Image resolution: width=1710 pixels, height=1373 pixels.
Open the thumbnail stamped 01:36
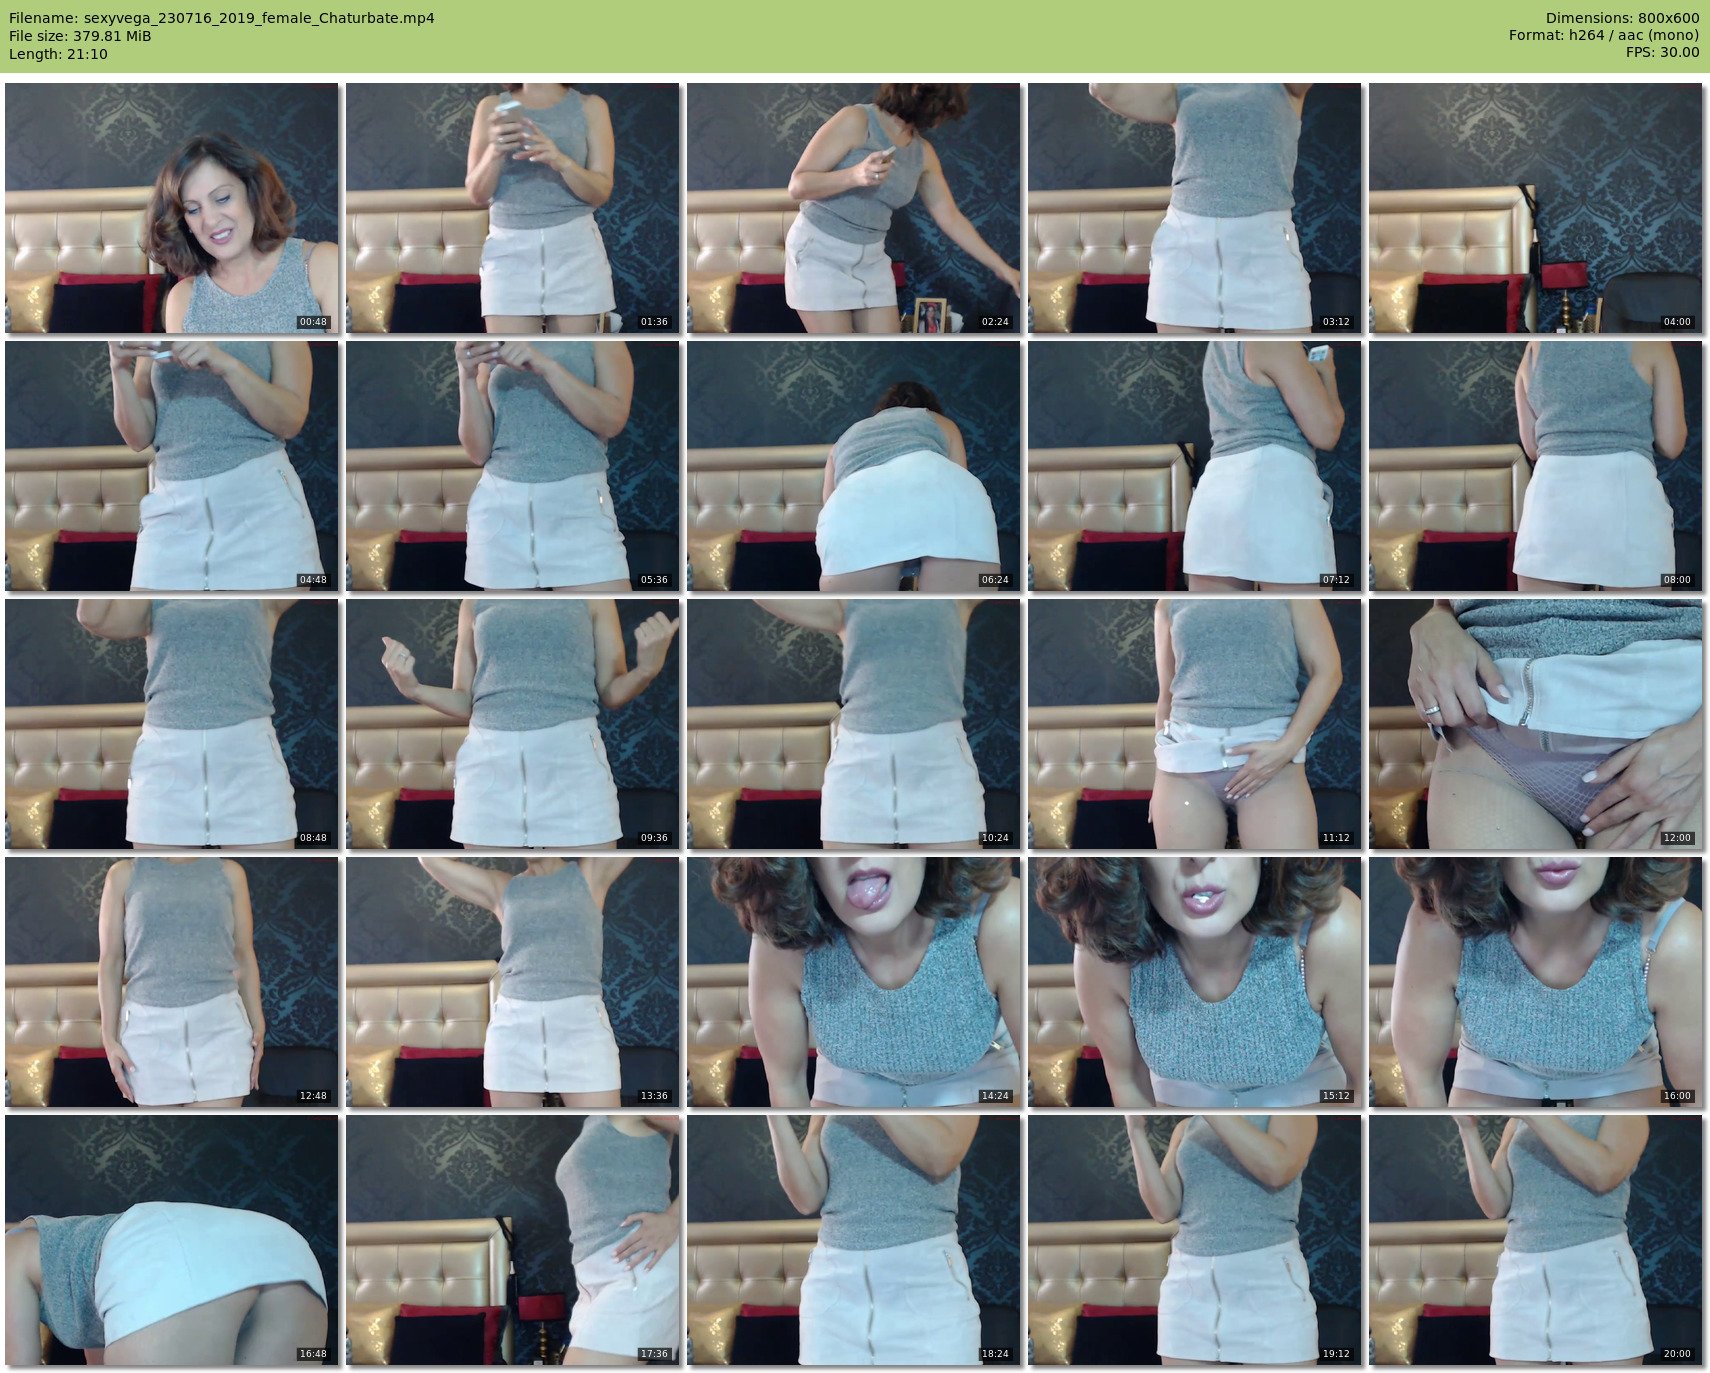(x=513, y=208)
